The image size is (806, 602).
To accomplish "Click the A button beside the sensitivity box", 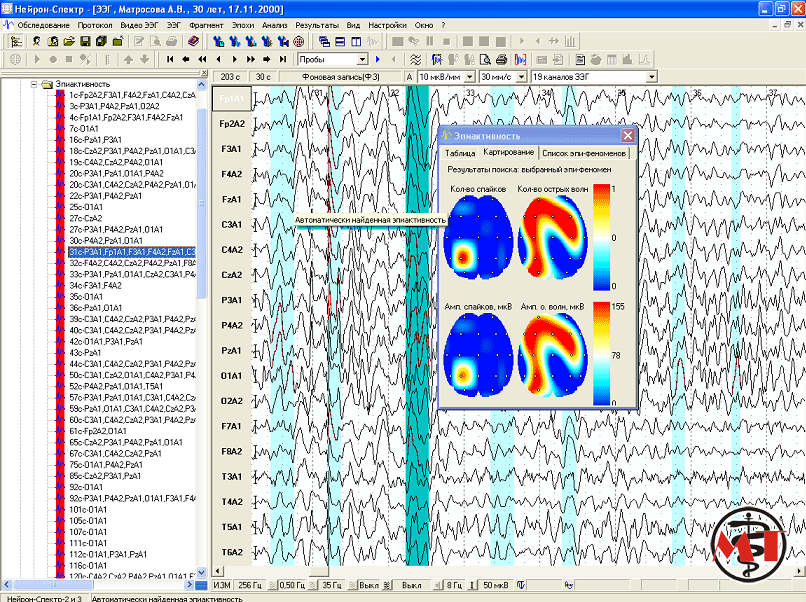I will tap(409, 77).
